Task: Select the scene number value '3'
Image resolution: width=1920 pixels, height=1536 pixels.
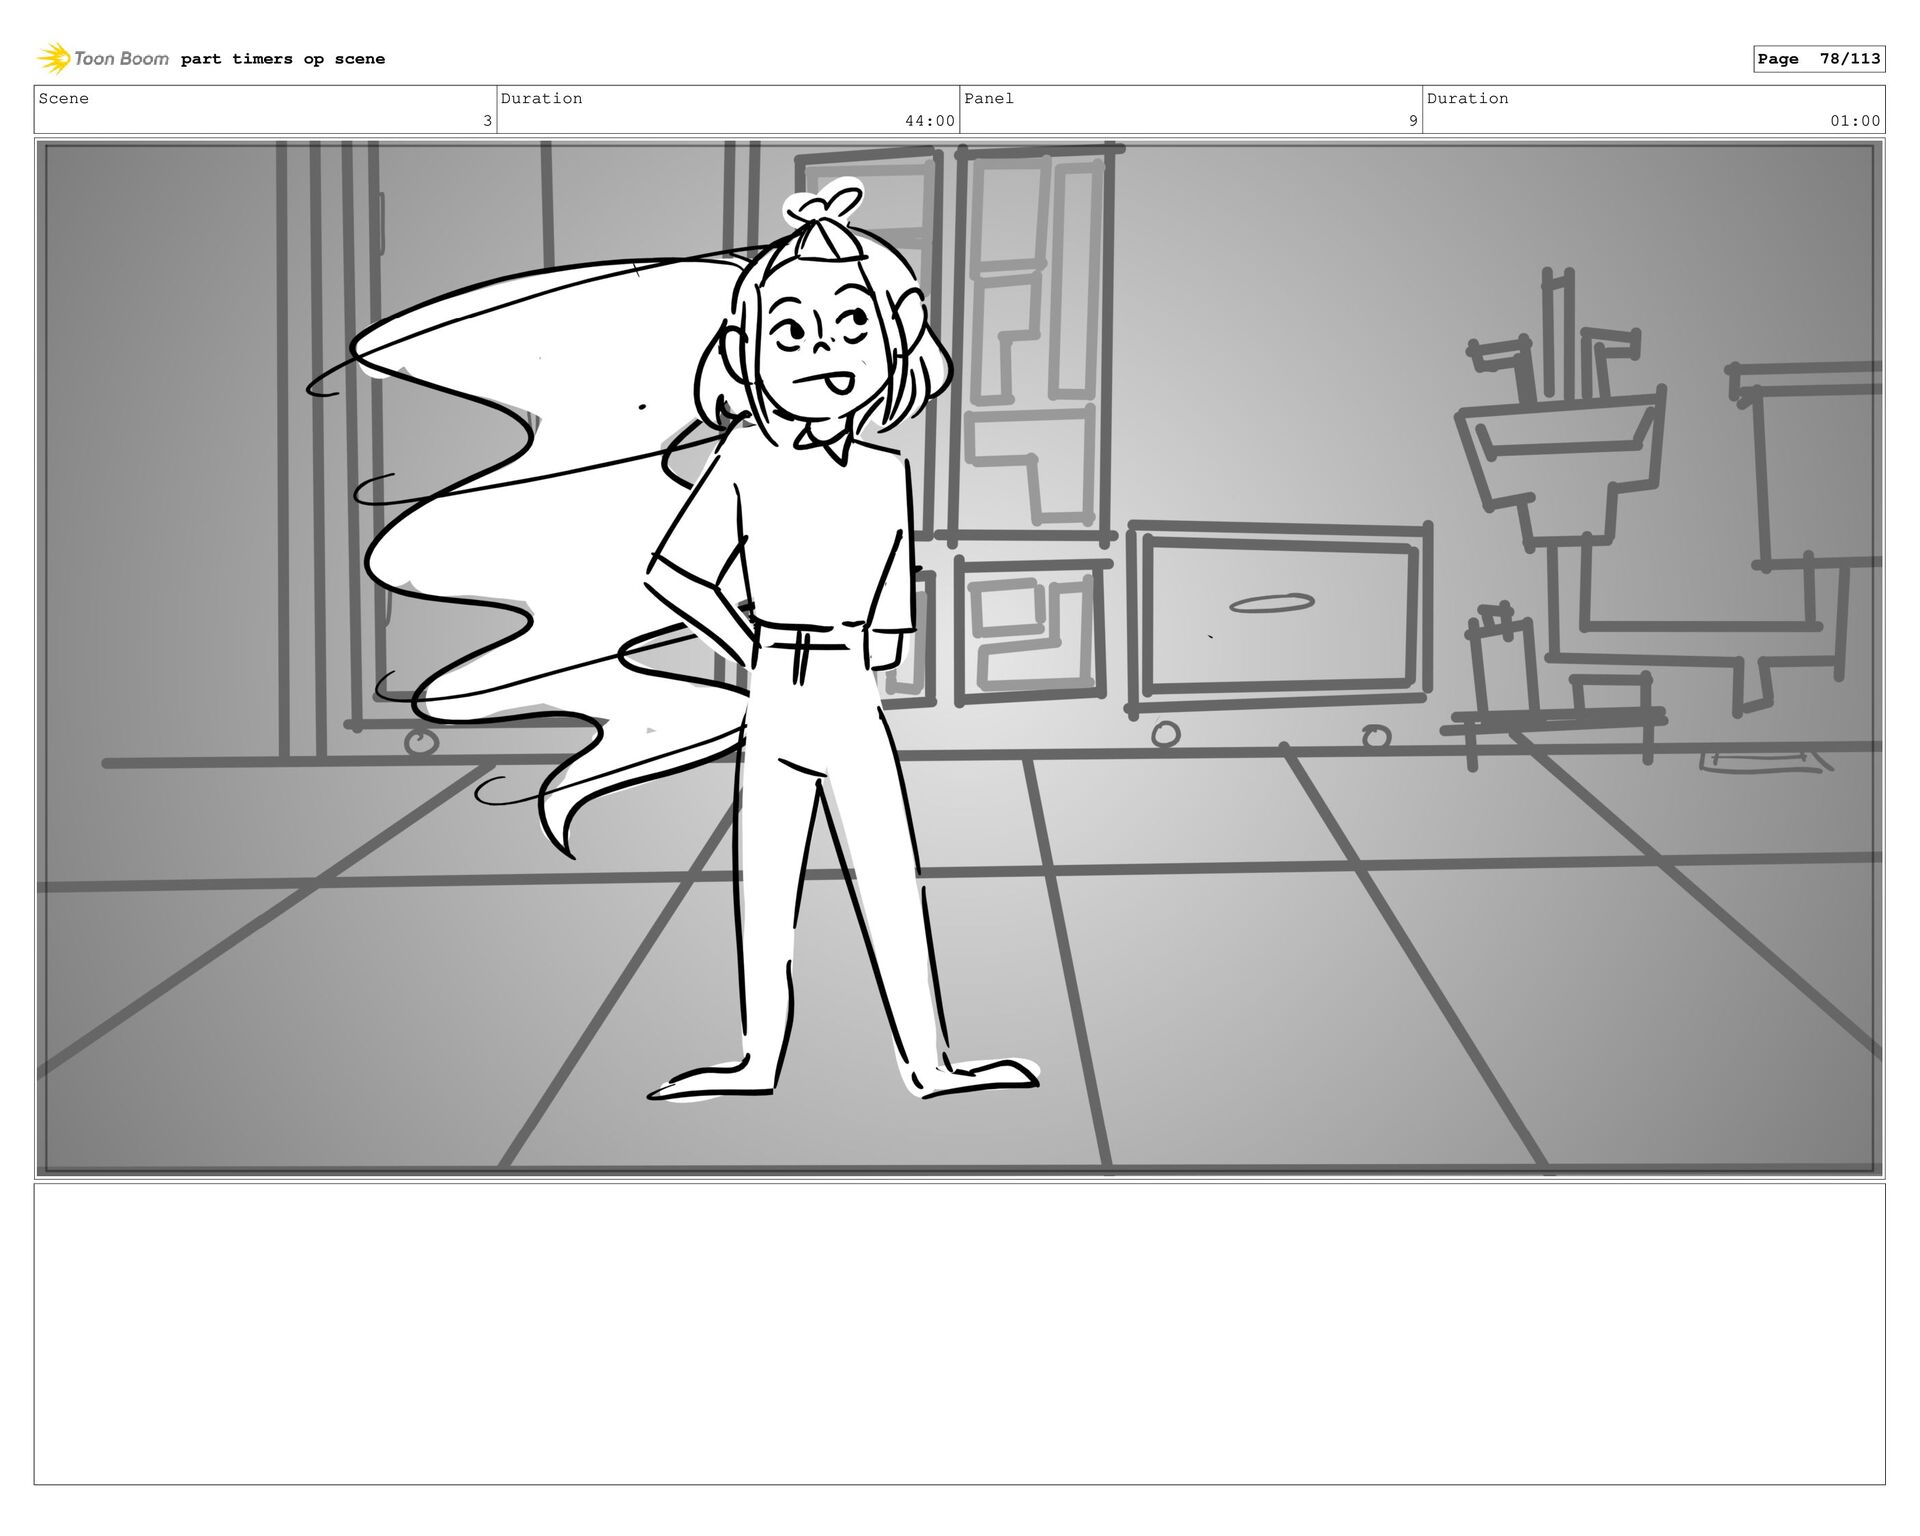Action: [487, 121]
